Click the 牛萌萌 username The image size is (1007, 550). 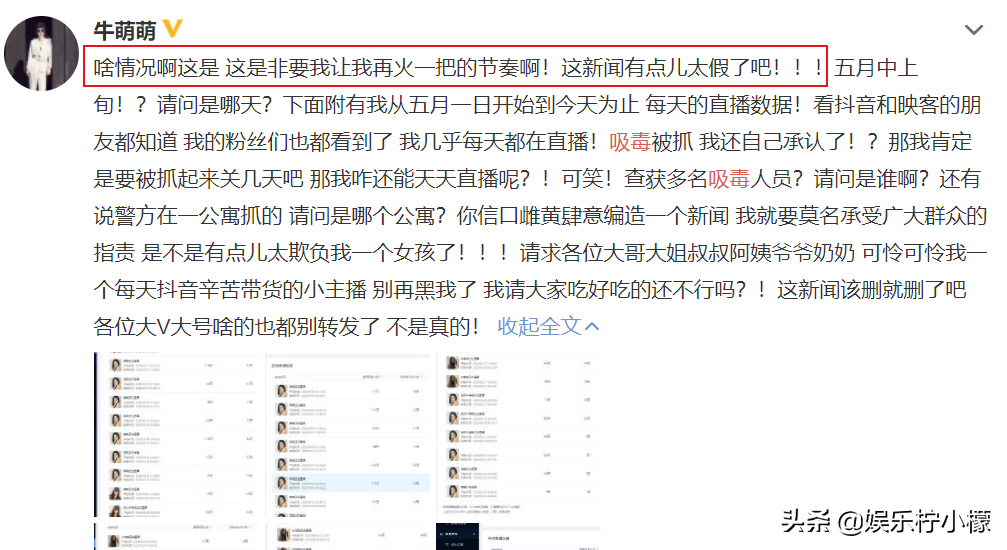tap(125, 30)
